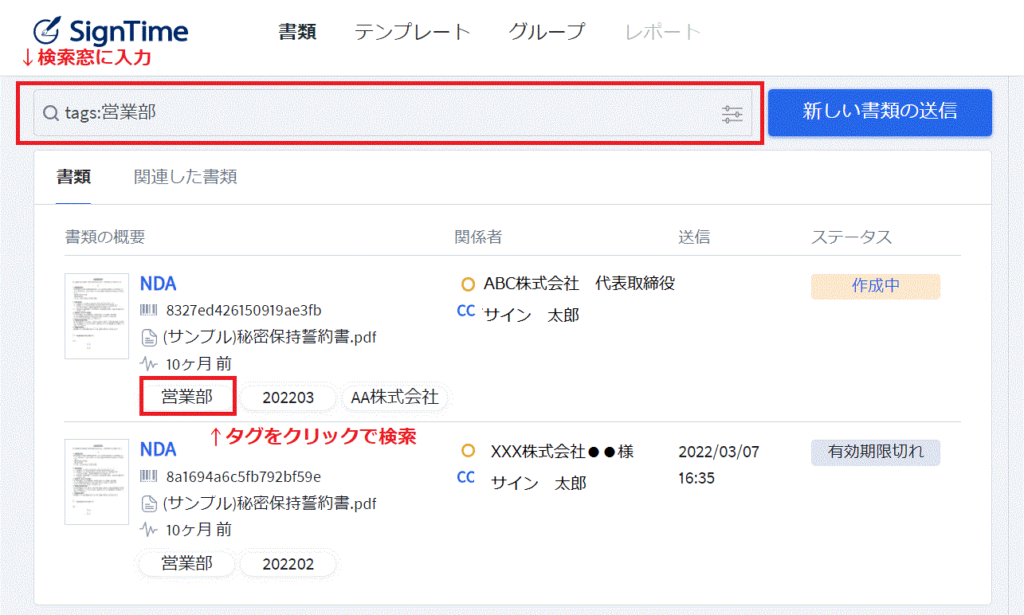Click barcode icon beside 8327ed426150919ae3fb
This screenshot has width=1024, height=615.
click(x=149, y=310)
